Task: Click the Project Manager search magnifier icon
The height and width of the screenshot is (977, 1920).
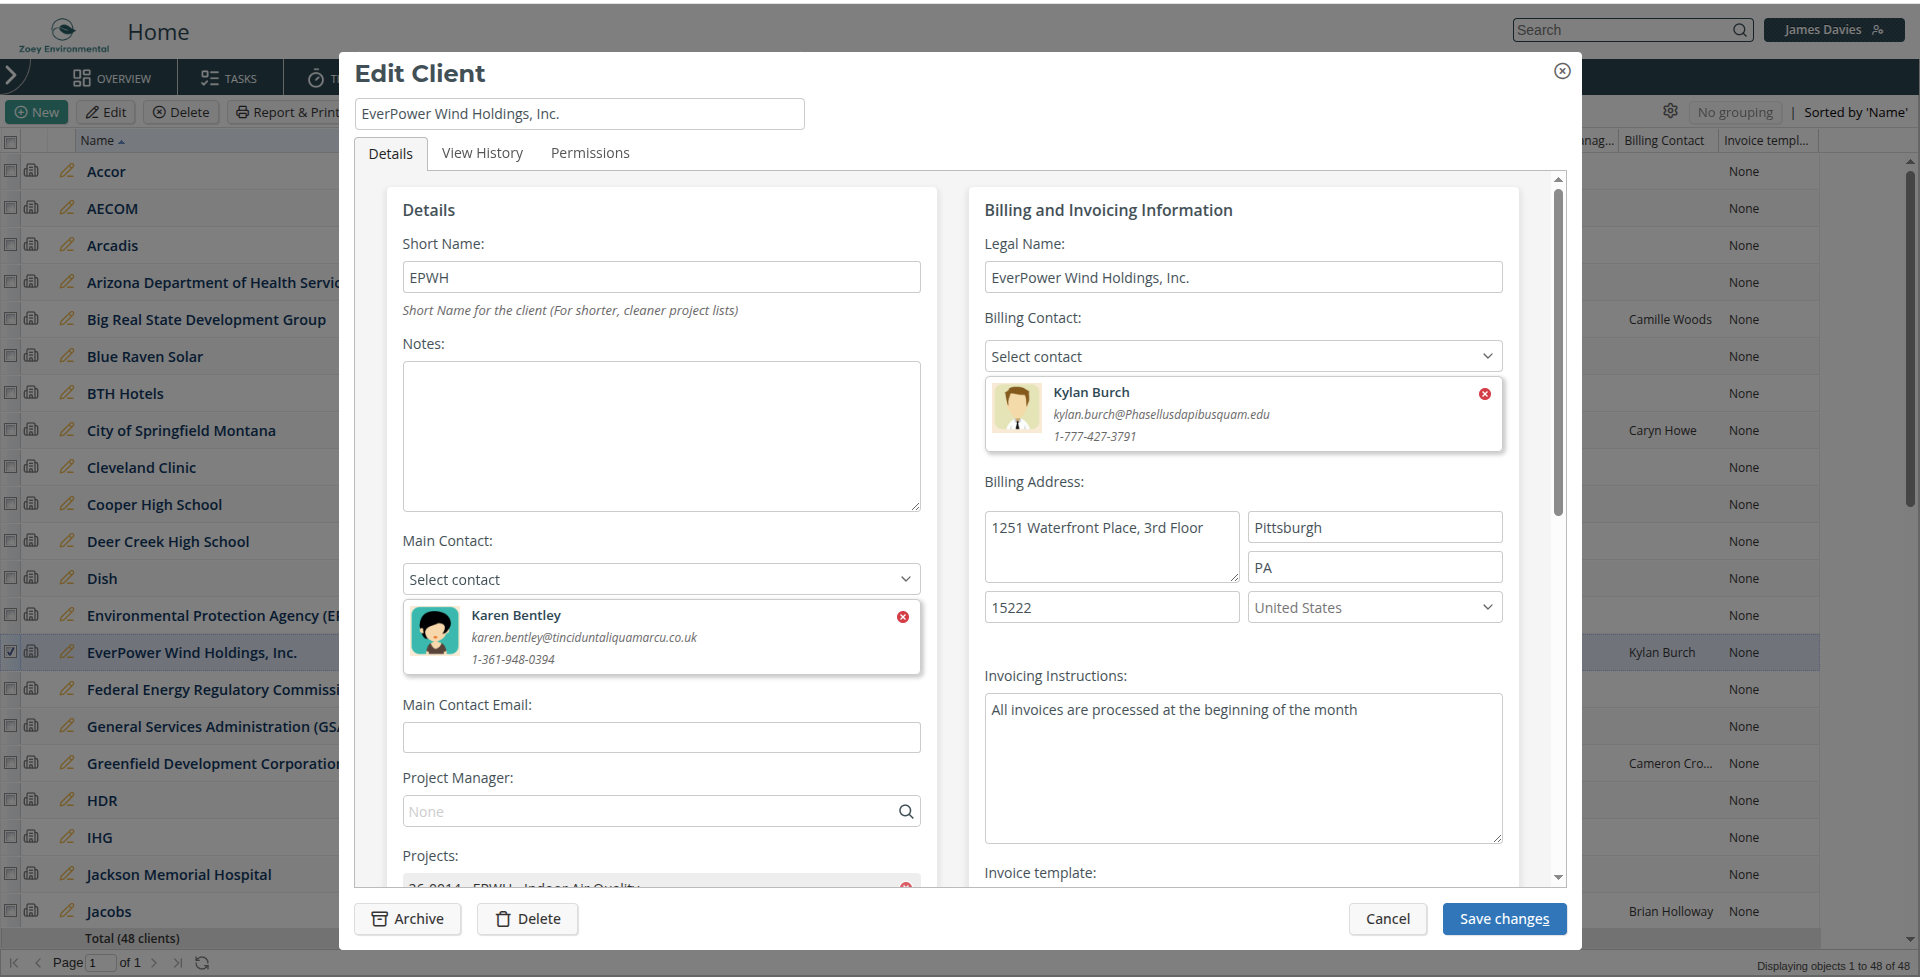Action: pyautogui.click(x=906, y=812)
